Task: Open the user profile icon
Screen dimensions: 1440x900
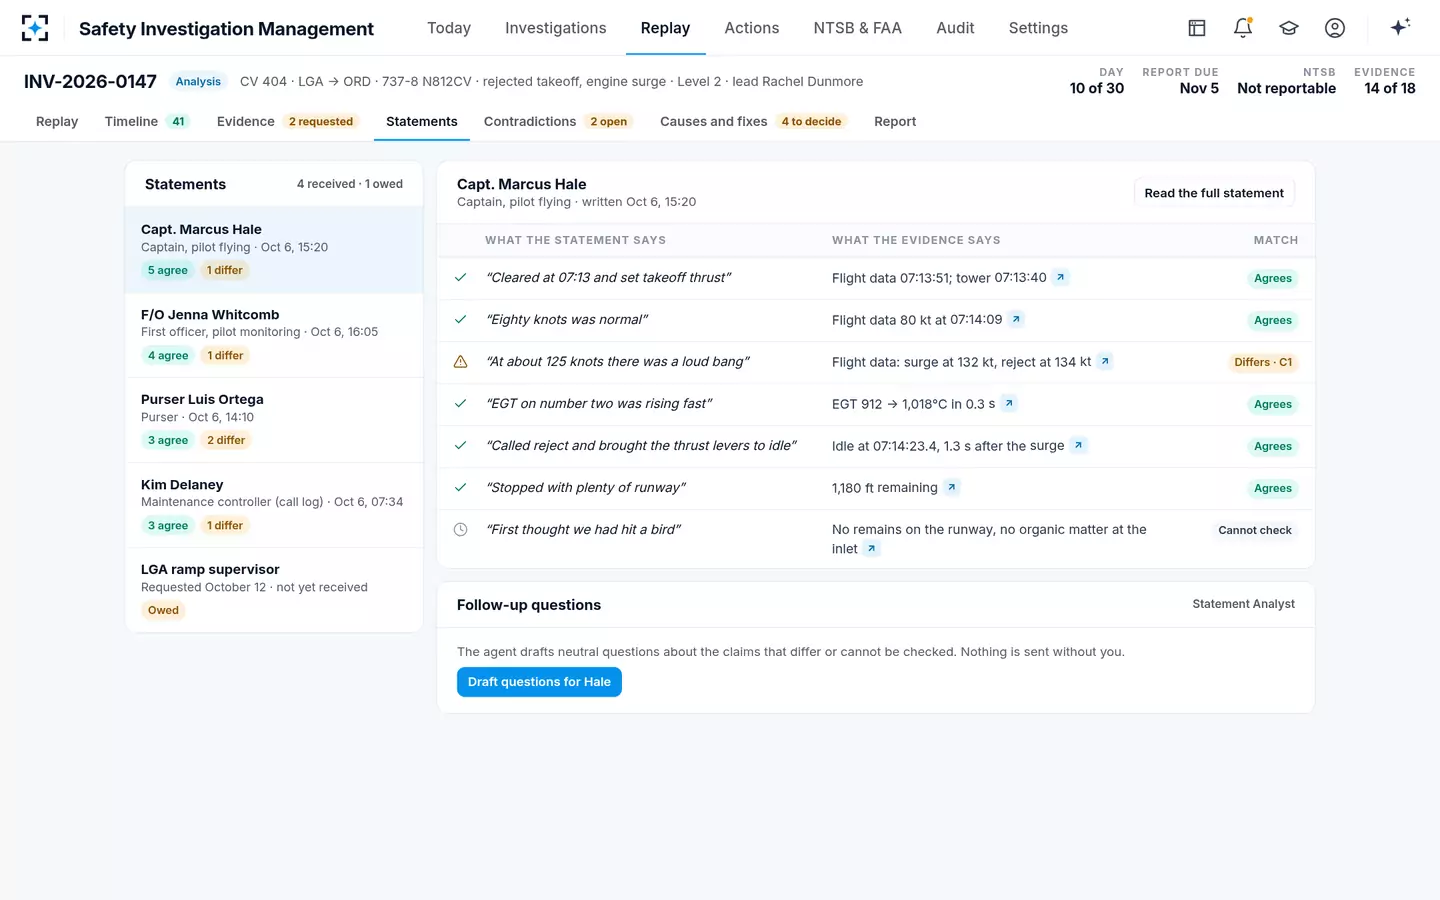Action: click(x=1335, y=28)
